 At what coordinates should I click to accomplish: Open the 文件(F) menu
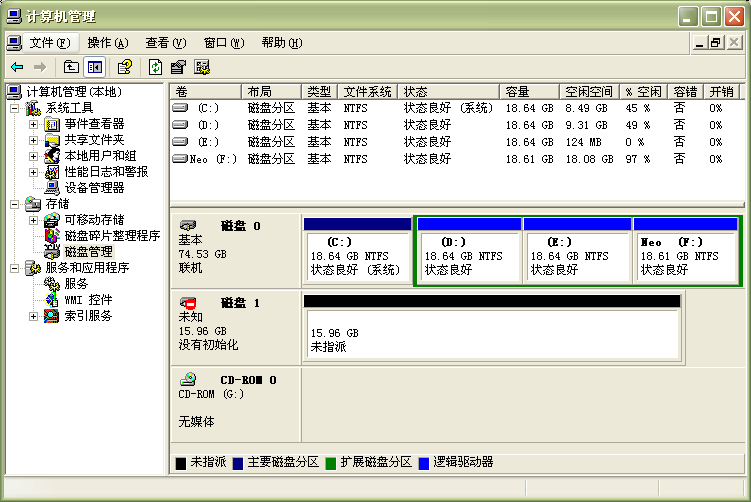tap(50, 43)
